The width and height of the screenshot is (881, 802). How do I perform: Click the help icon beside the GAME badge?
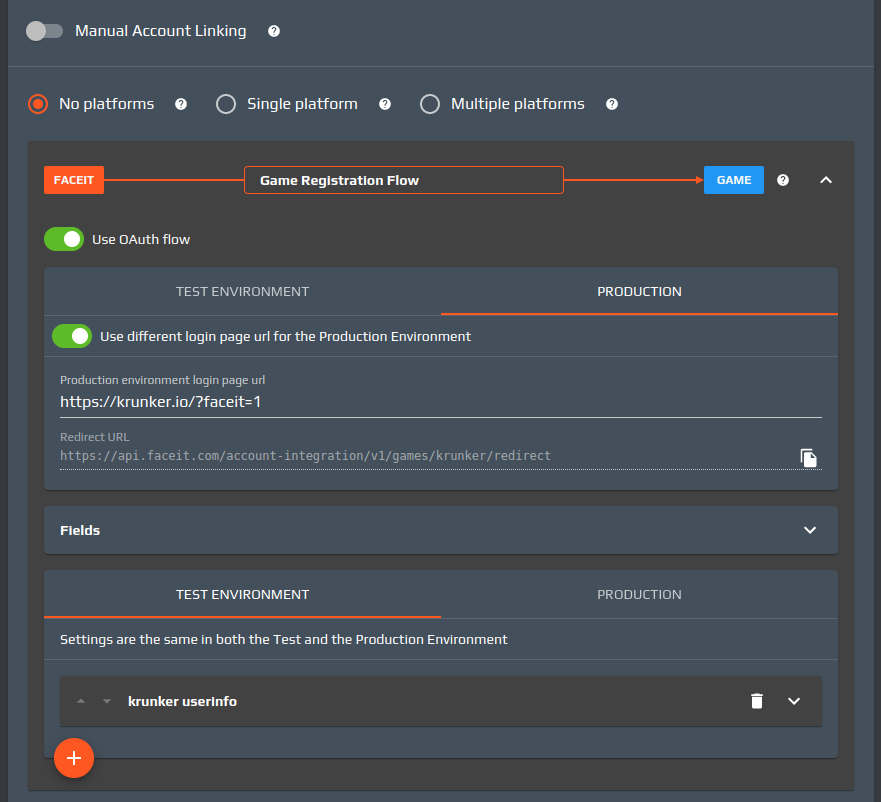pos(782,180)
